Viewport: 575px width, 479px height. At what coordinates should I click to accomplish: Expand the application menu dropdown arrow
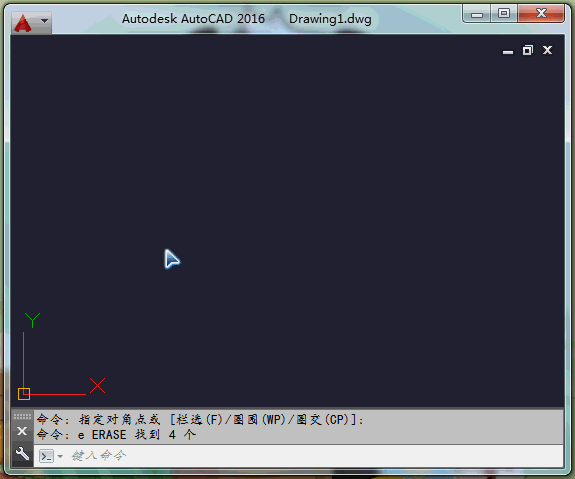[44, 21]
